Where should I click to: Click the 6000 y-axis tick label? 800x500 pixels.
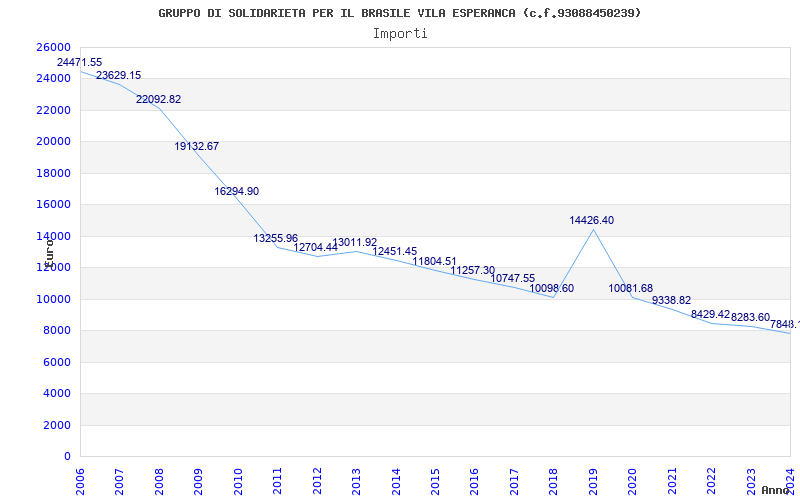57,362
